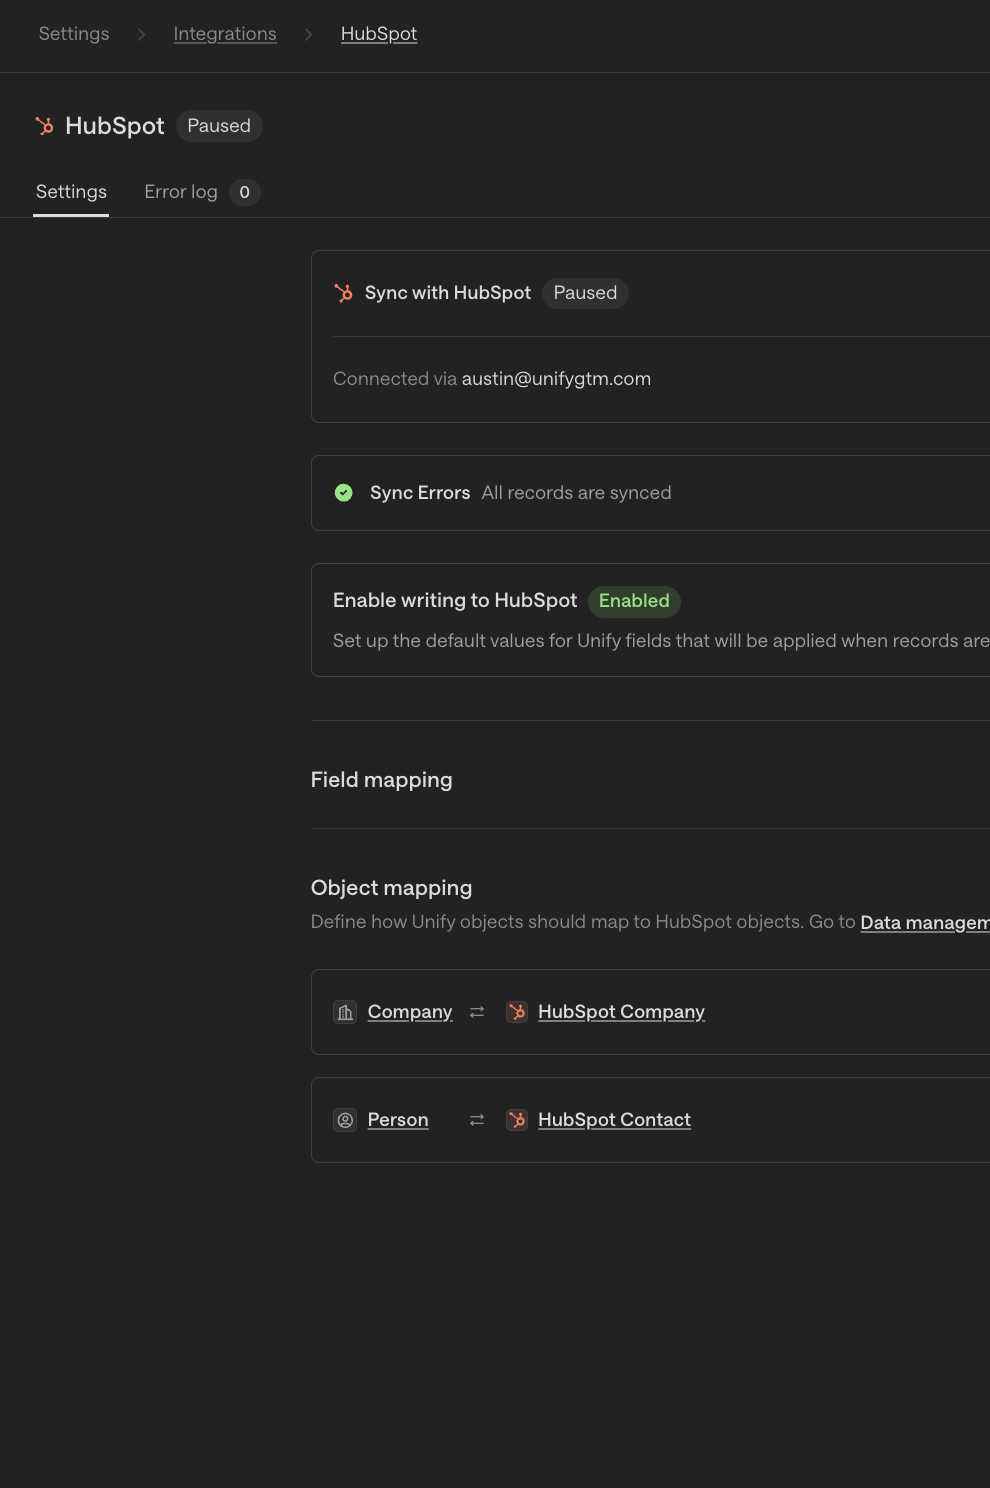Click the HubSpot icon beside HubSpot Company
Viewport: 990px width, 1488px height.
pyautogui.click(x=517, y=1012)
